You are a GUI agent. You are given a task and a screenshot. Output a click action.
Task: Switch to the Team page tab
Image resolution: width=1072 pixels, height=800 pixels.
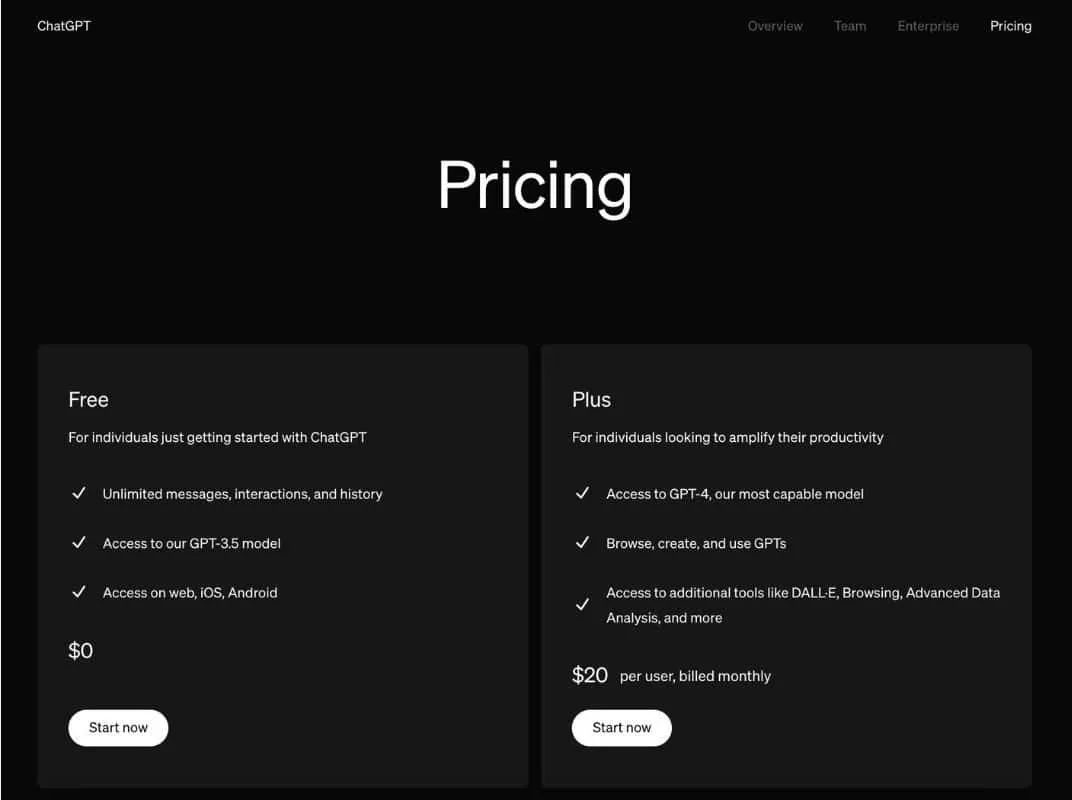(850, 26)
